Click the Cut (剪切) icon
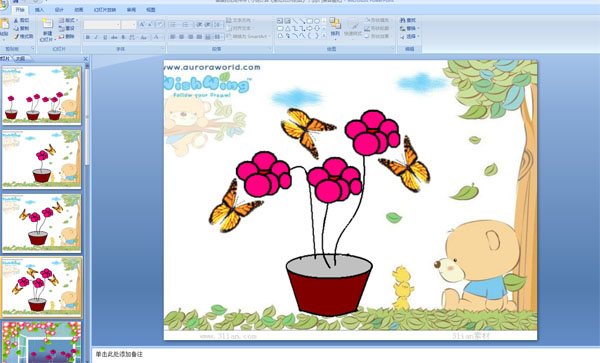 (16, 20)
